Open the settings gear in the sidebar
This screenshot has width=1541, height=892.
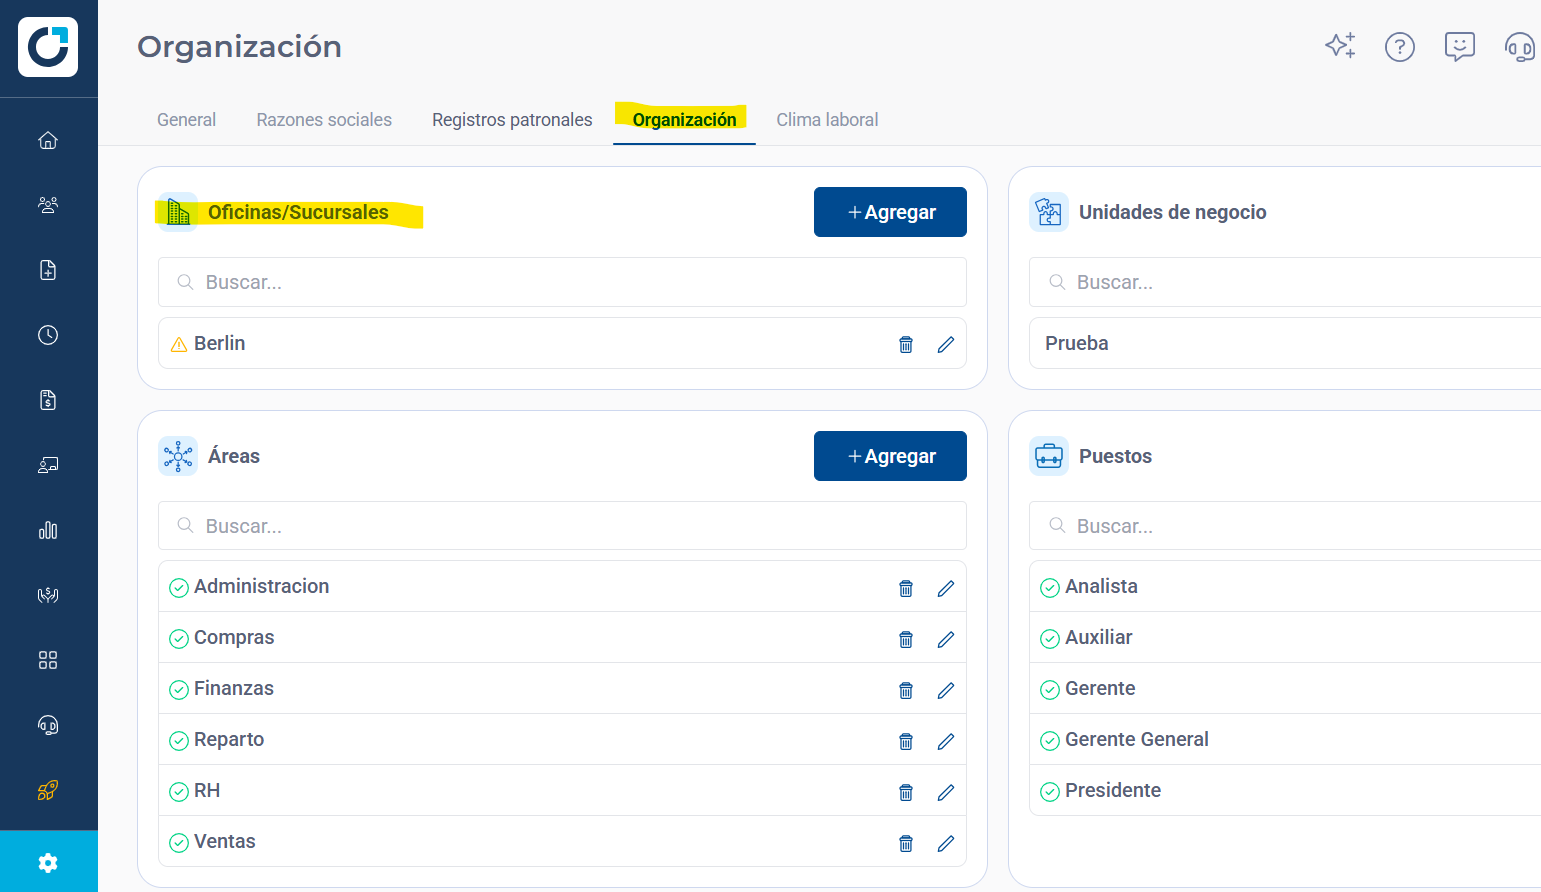(x=48, y=862)
